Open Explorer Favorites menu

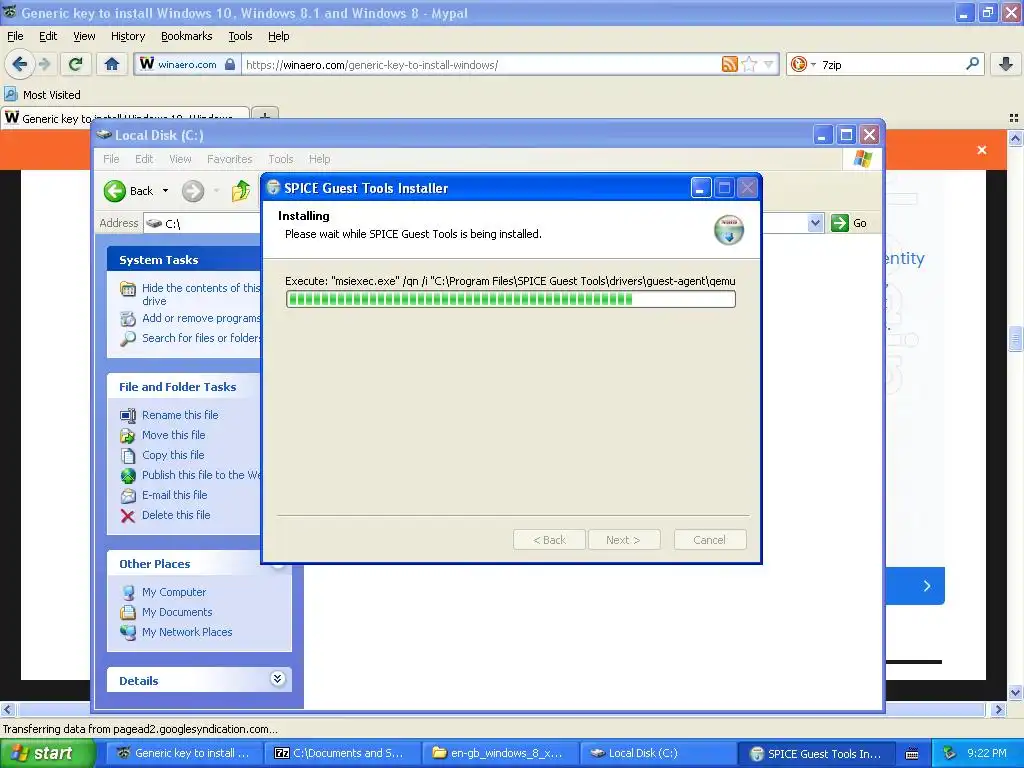click(x=229, y=159)
